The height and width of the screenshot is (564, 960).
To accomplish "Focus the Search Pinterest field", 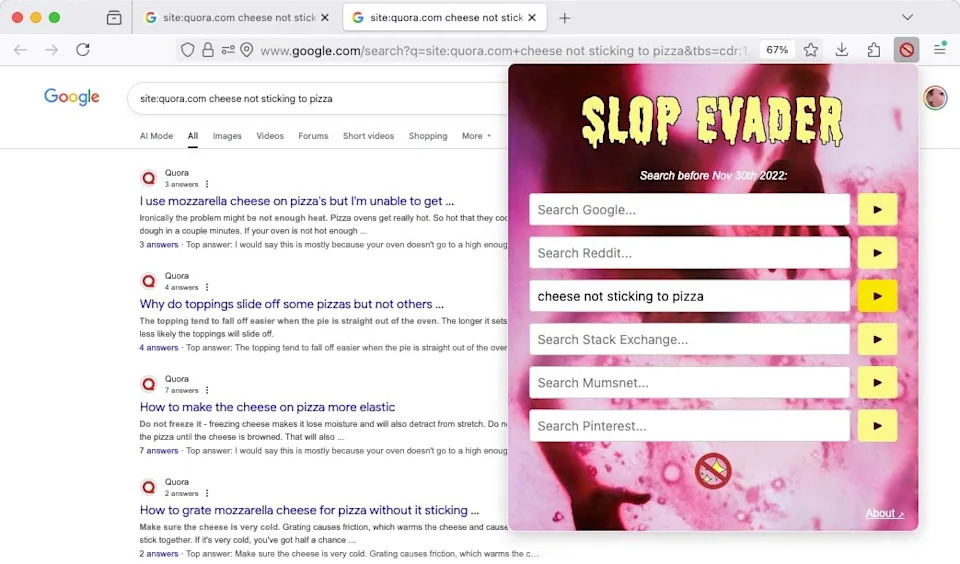I will coord(689,426).
